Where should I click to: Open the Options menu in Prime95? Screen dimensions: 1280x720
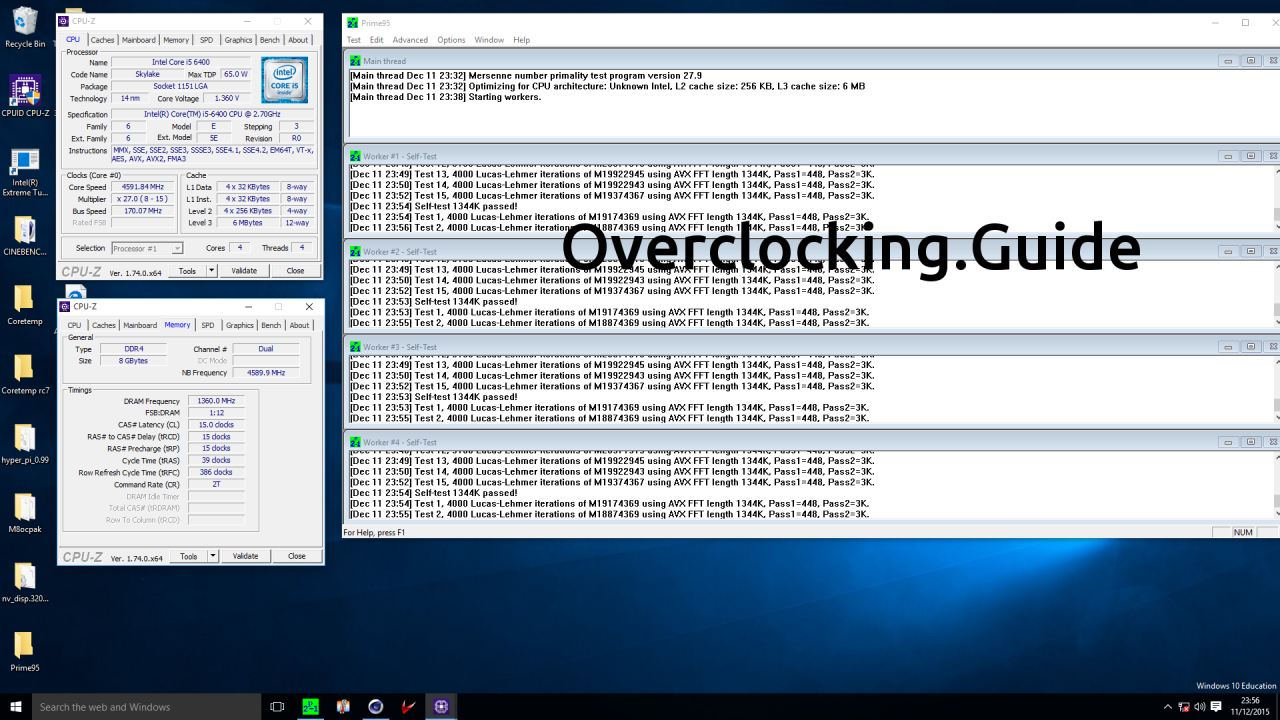point(451,40)
